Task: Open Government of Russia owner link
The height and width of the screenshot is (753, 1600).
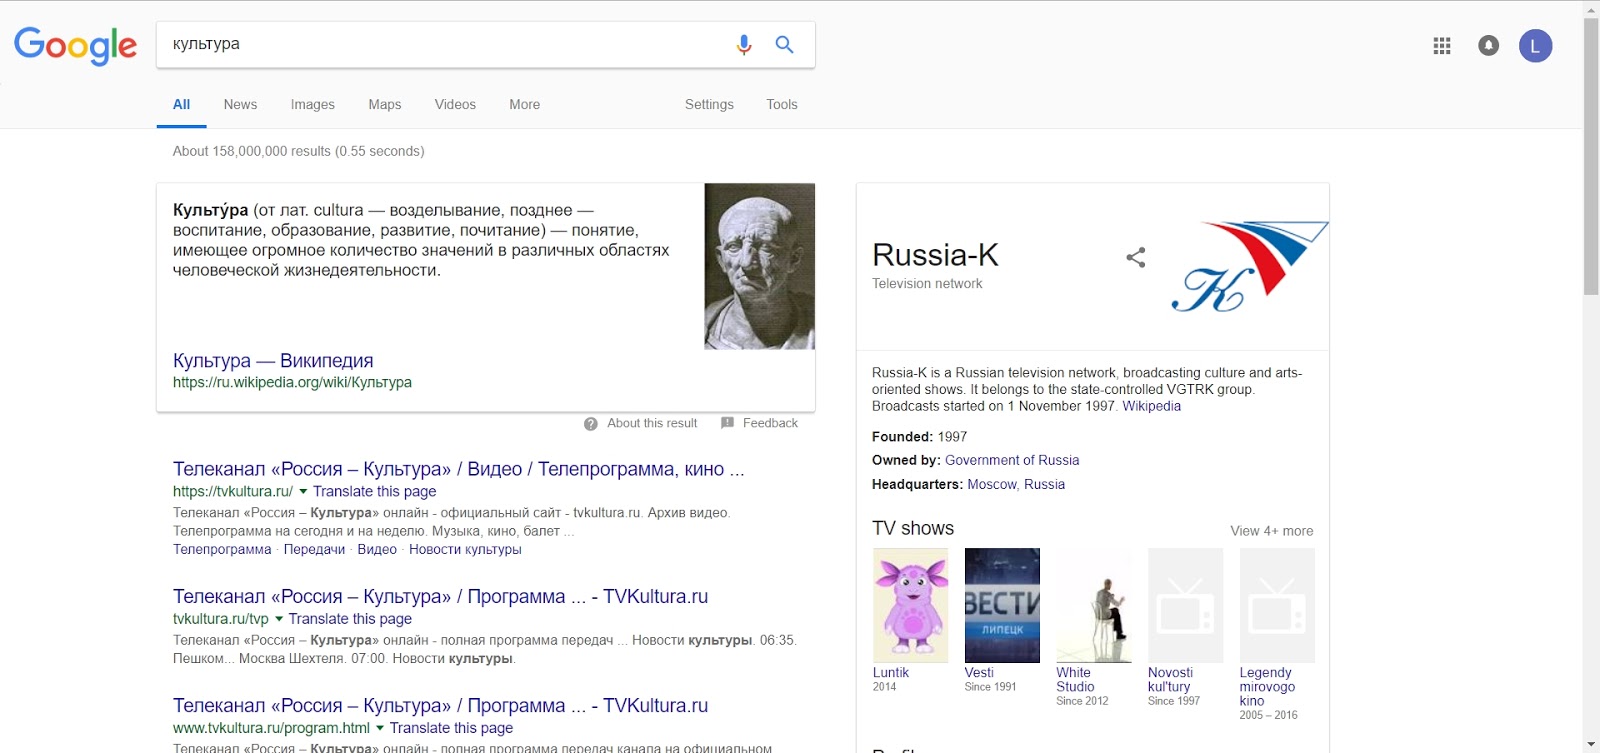Action: 1012,460
